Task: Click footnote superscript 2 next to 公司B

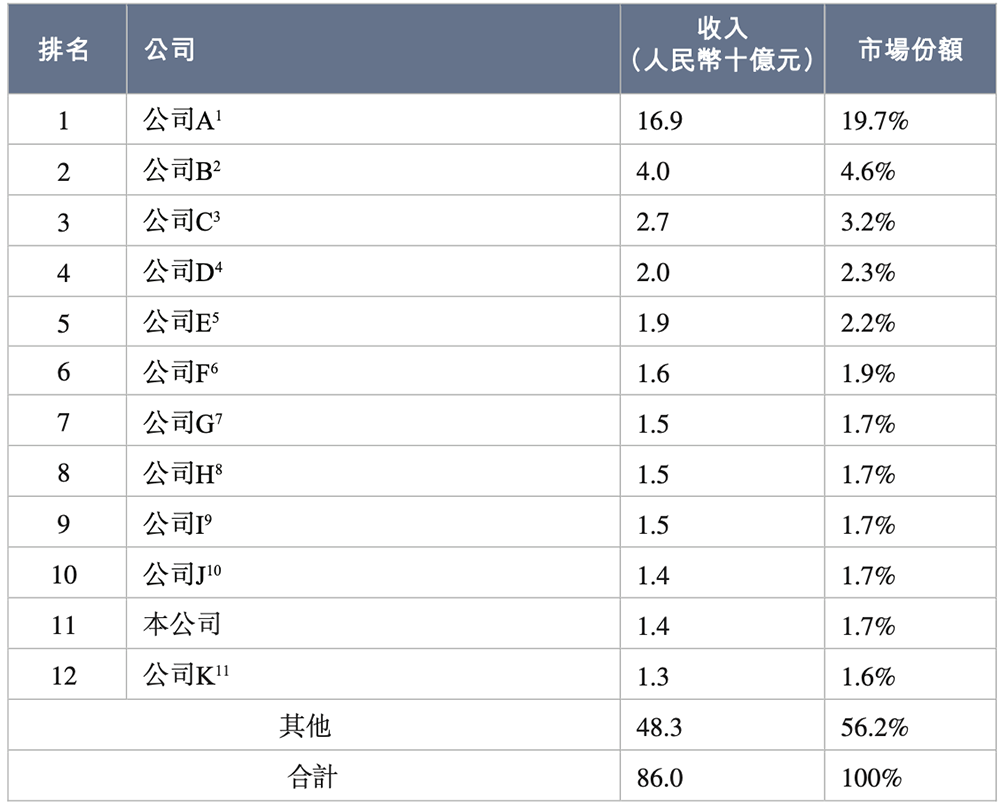Action: coord(216,166)
